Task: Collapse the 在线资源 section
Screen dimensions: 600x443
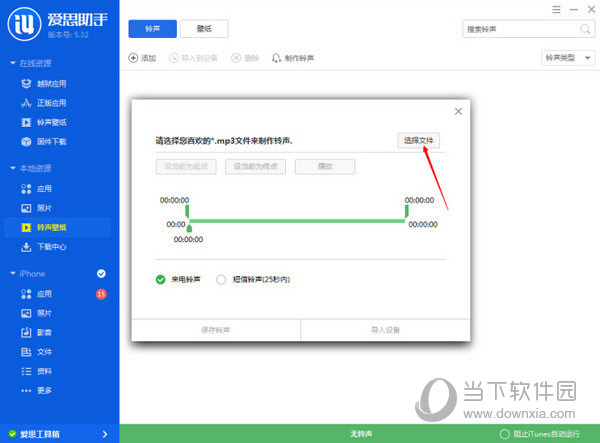Action: click(x=13, y=63)
